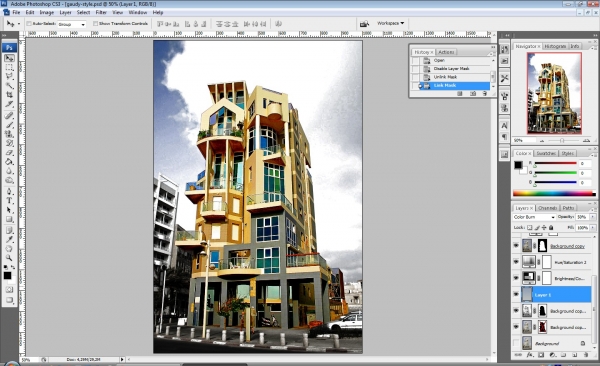Select the Horizontal Type tool

pos(10,201)
